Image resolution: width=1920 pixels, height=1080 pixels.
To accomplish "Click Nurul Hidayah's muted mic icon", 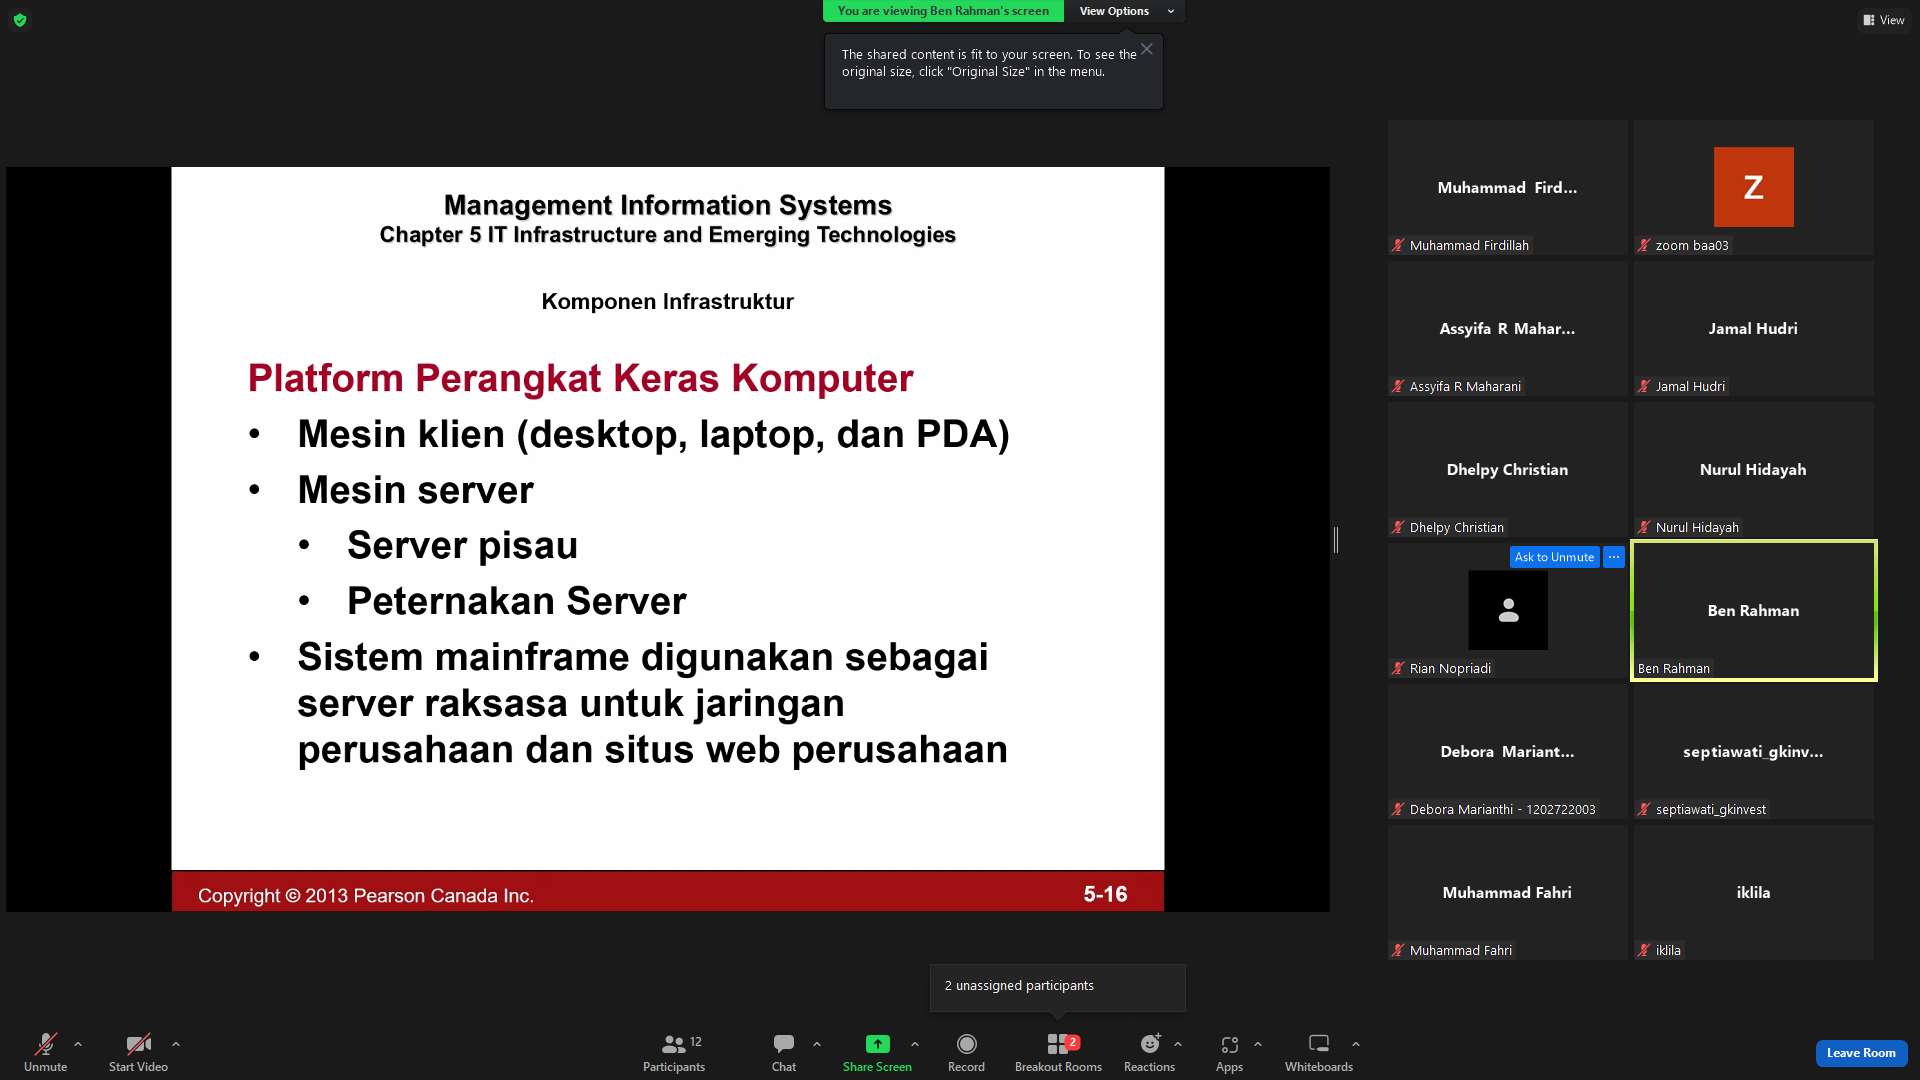I will pos(1644,527).
